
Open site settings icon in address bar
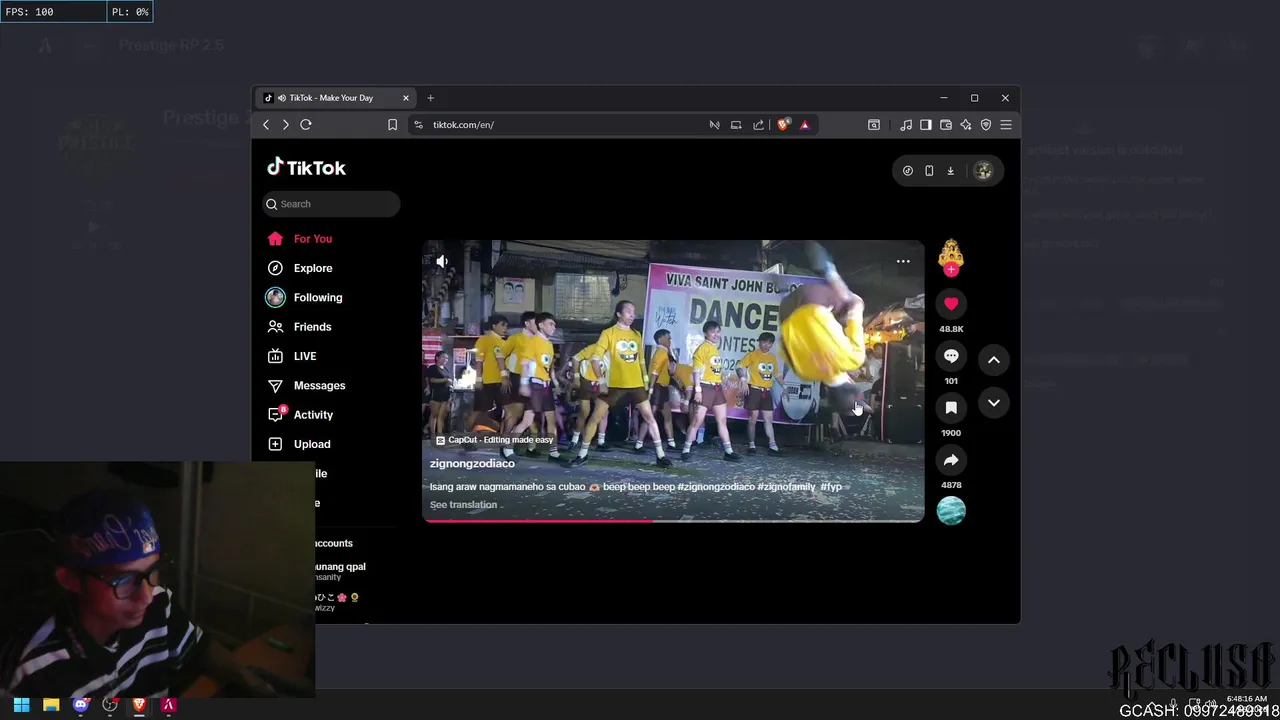click(418, 125)
